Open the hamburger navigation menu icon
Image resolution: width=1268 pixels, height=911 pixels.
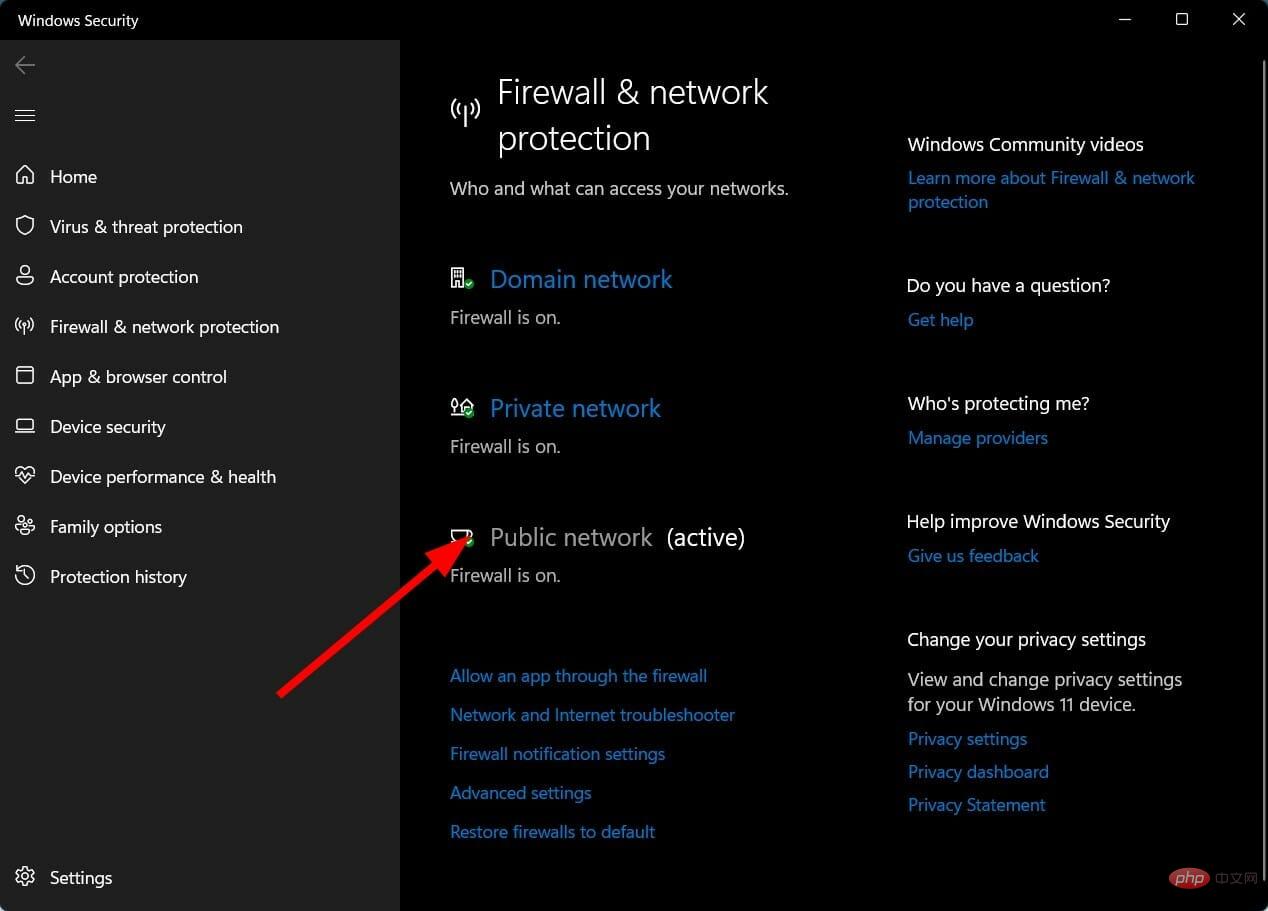click(x=25, y=116)
